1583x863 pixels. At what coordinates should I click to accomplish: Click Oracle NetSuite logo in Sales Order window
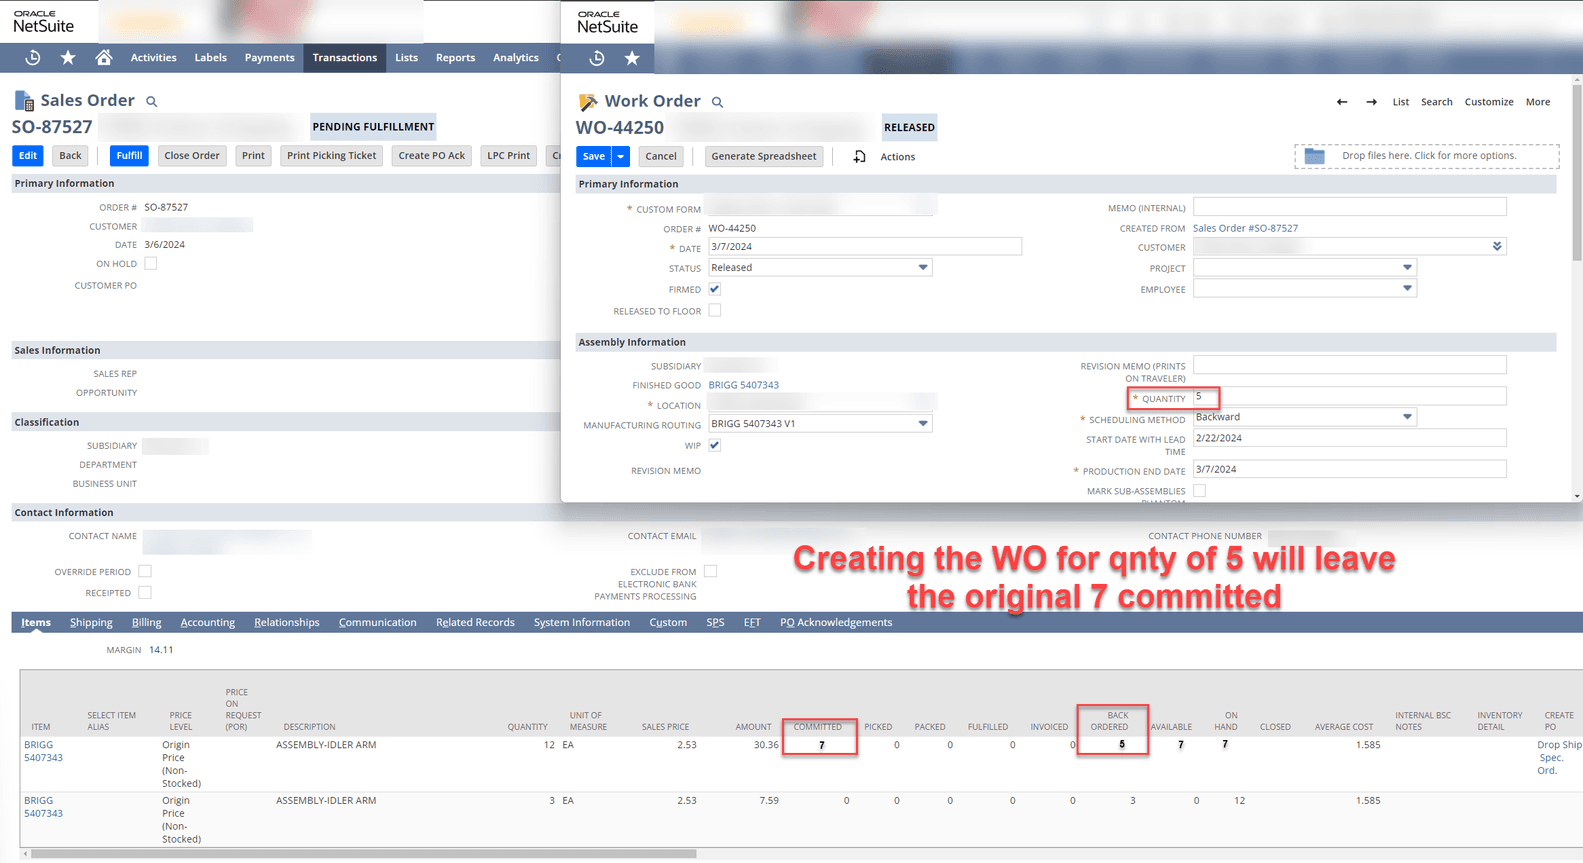[43, 22]
